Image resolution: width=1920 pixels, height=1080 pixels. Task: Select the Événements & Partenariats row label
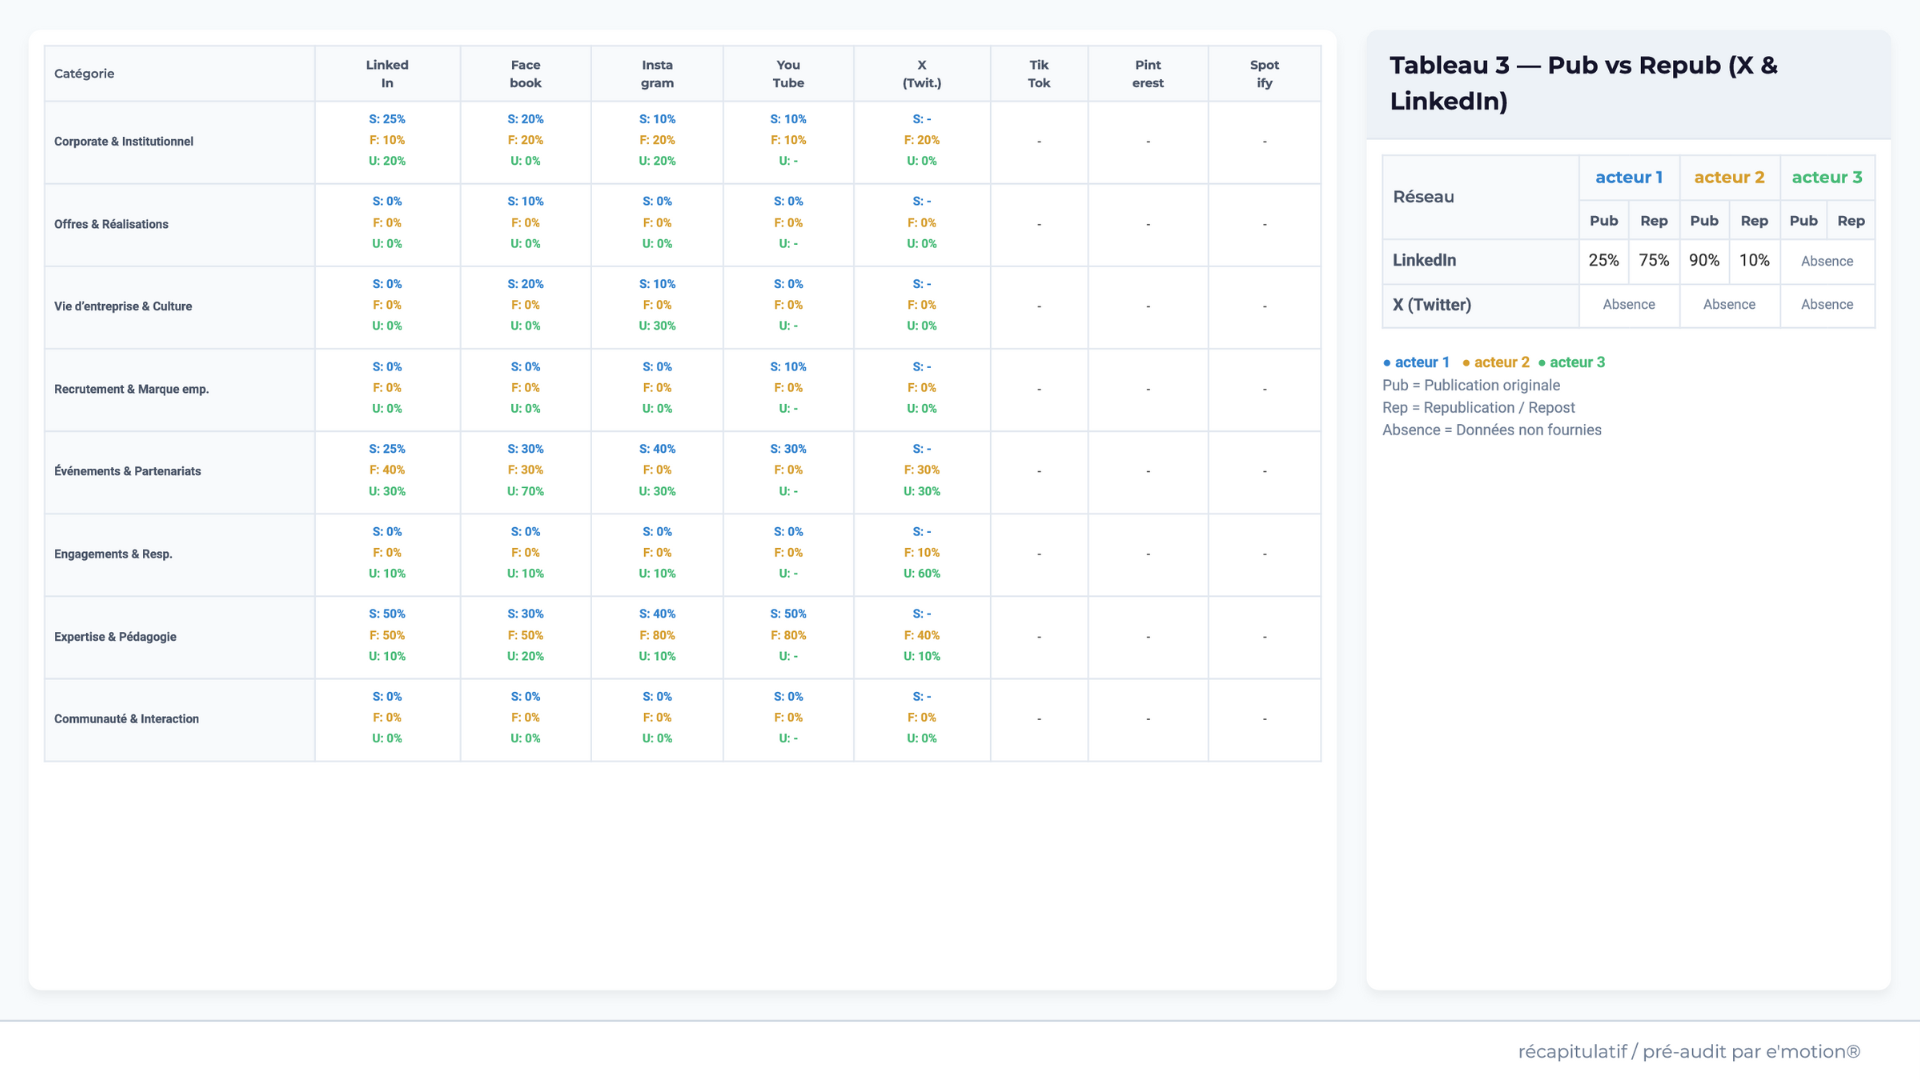pyautogui.click(x=127, y=472)
